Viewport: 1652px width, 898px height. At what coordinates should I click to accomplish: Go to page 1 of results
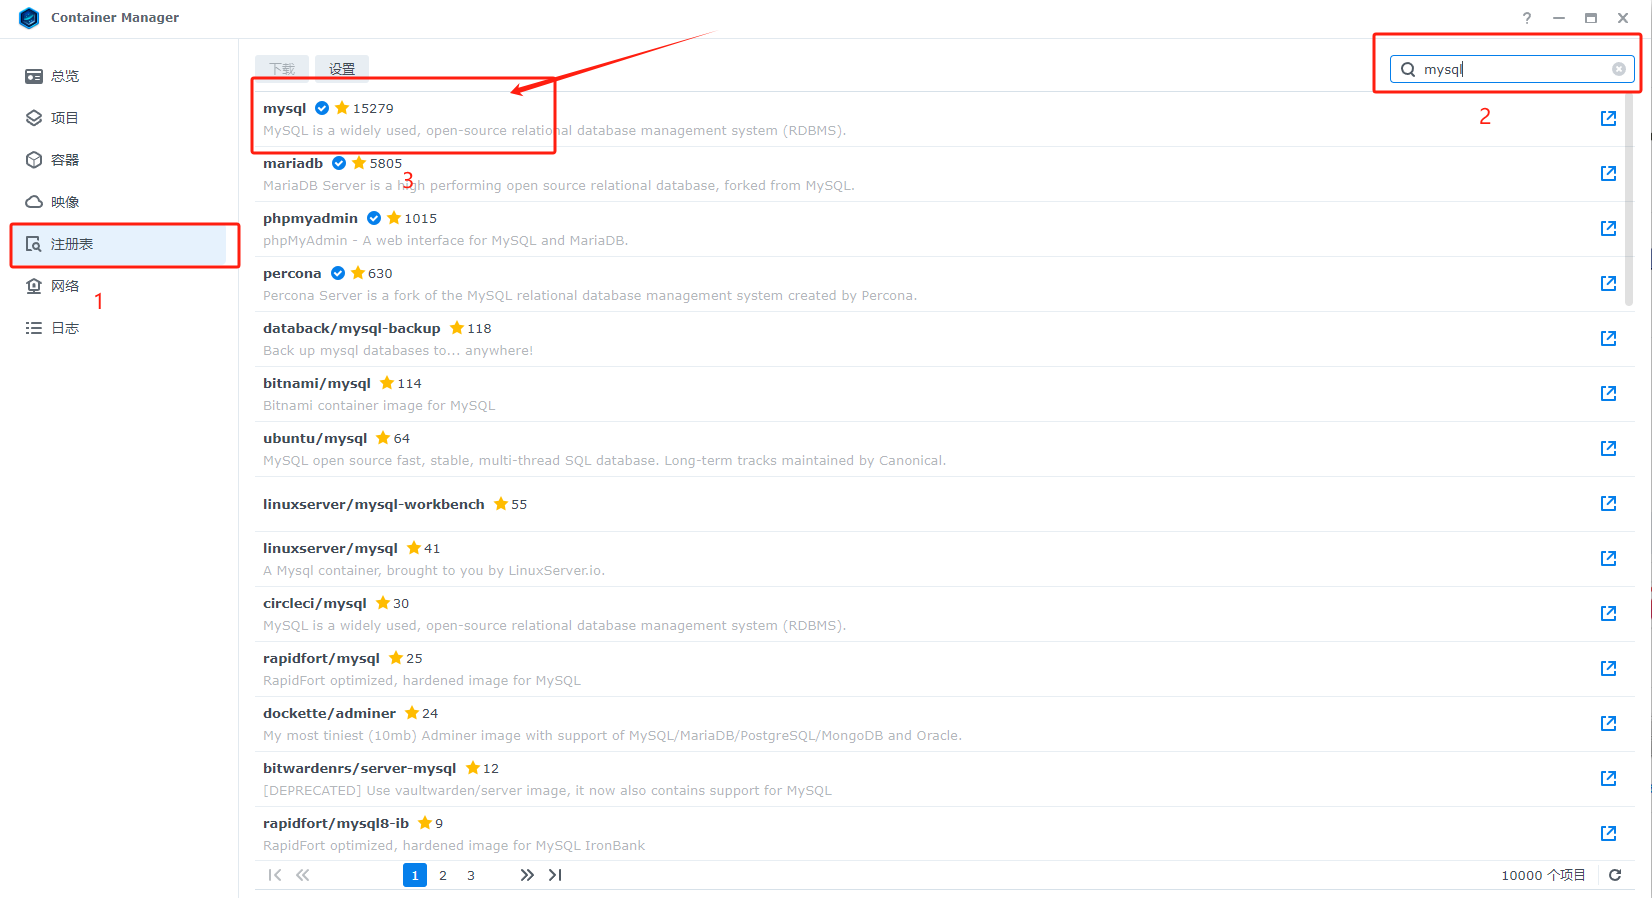tap(415, 875)
